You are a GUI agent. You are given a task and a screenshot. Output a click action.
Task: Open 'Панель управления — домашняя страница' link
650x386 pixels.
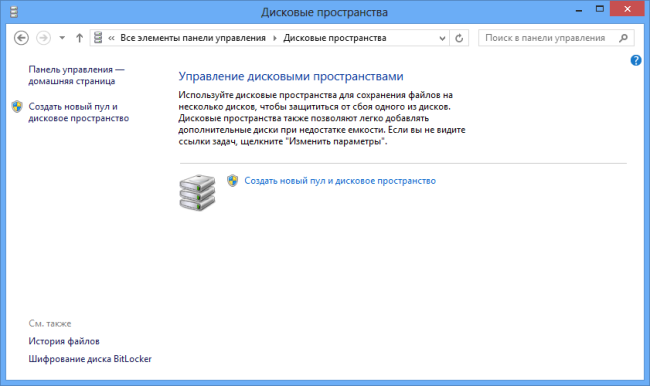pyautogui.click(x=76, y=75)
